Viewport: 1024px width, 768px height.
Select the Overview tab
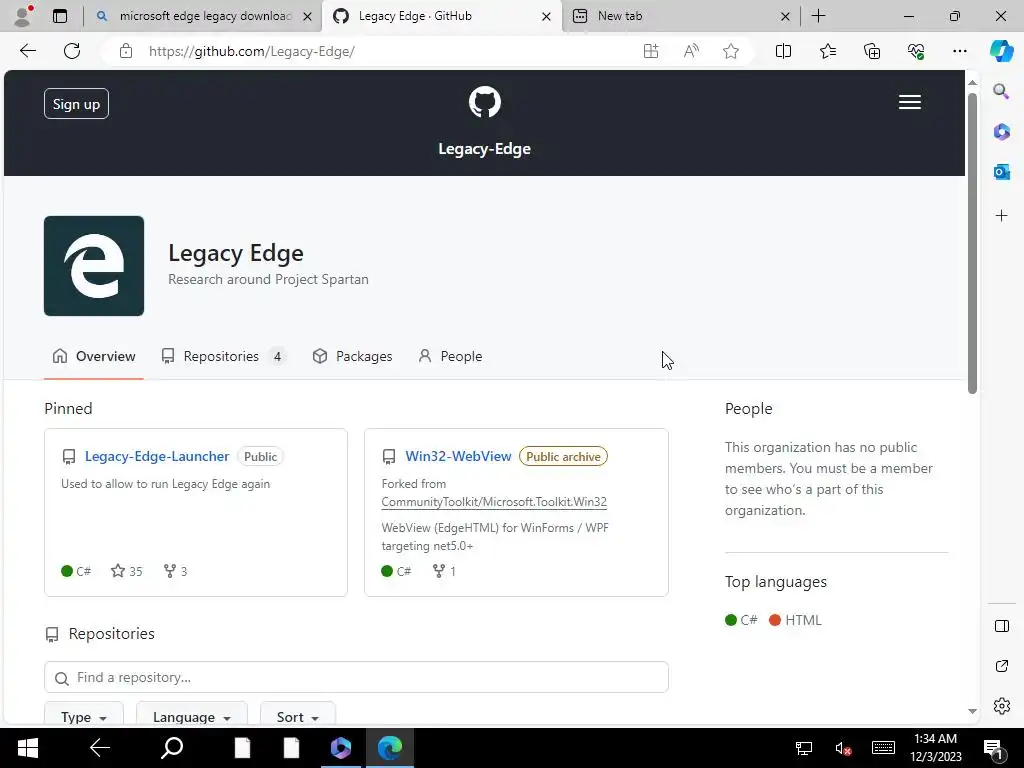pos(93,356)
